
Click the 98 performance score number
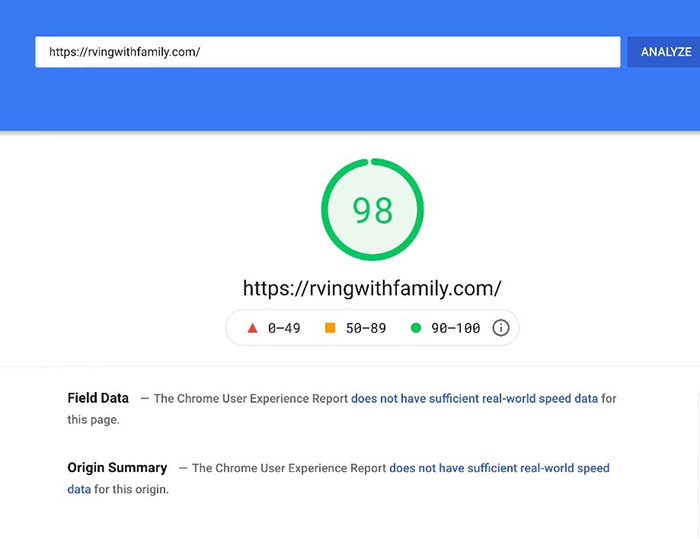(x=372, y=210)
